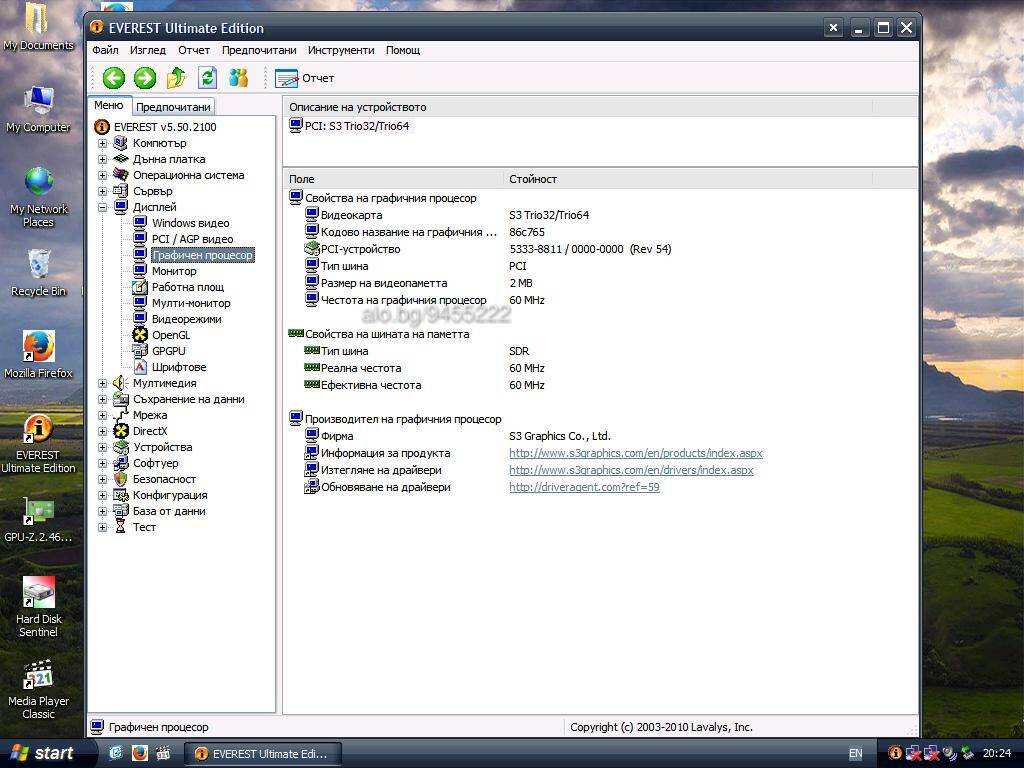The height and width of the screenshot is (768, 1024).
Task: Click the users icon in the toolbar
Action: 238,78
